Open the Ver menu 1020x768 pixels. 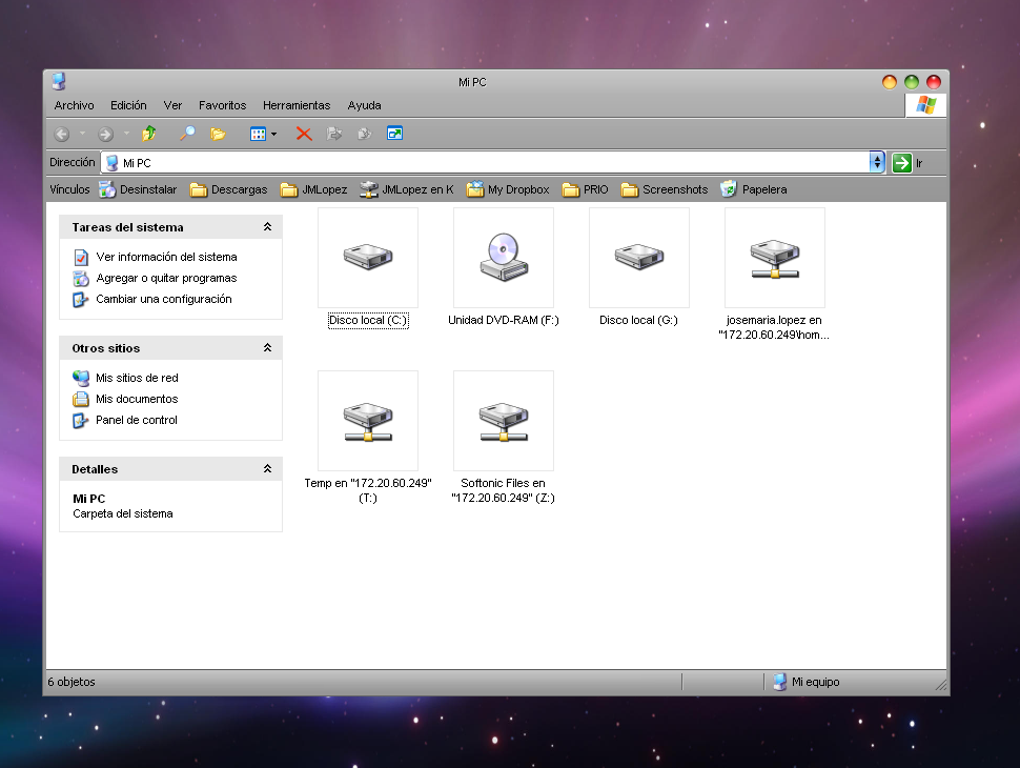pos(172,105)
